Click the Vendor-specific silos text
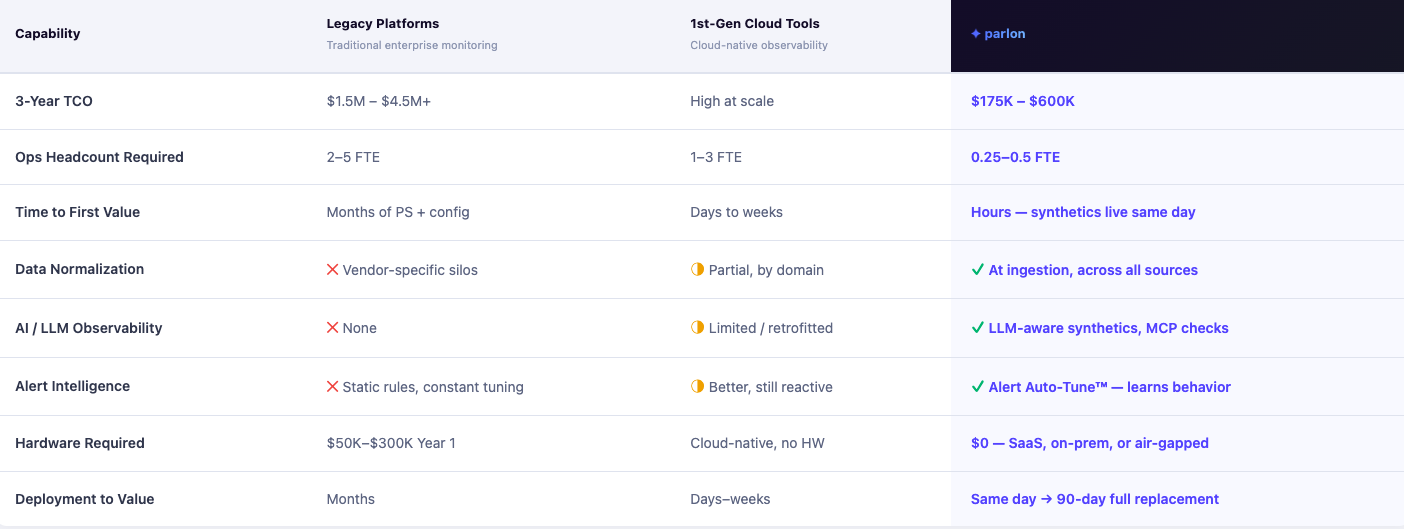Image resolution: width=1404 pixels, height=529 pixels. [x=410, y=270]
